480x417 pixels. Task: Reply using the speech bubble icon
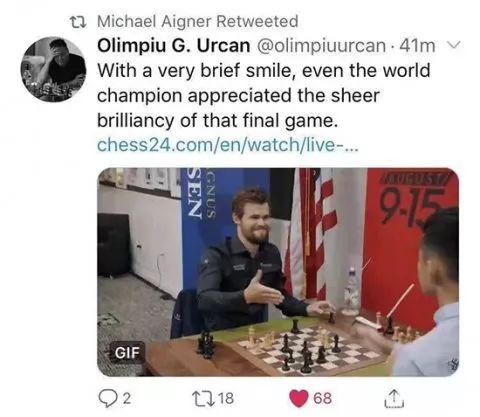point(108,398)
